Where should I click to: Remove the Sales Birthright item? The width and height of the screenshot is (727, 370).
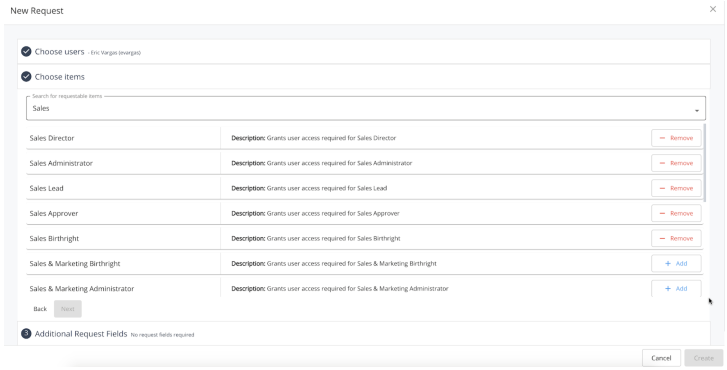676,238
